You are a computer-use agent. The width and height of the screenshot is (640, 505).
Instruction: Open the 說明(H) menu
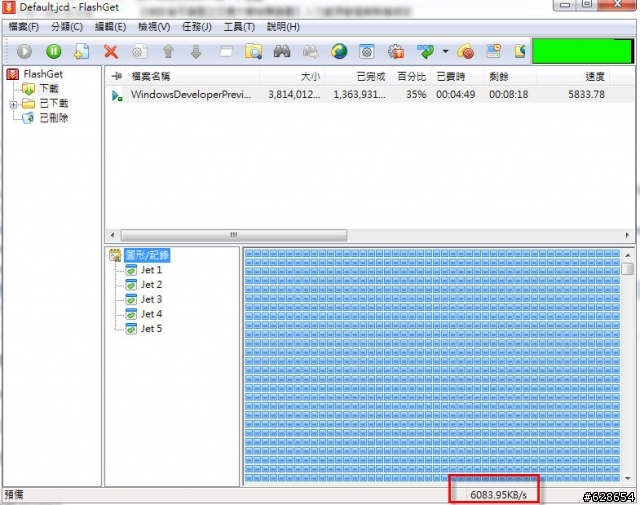coord(283,27)
